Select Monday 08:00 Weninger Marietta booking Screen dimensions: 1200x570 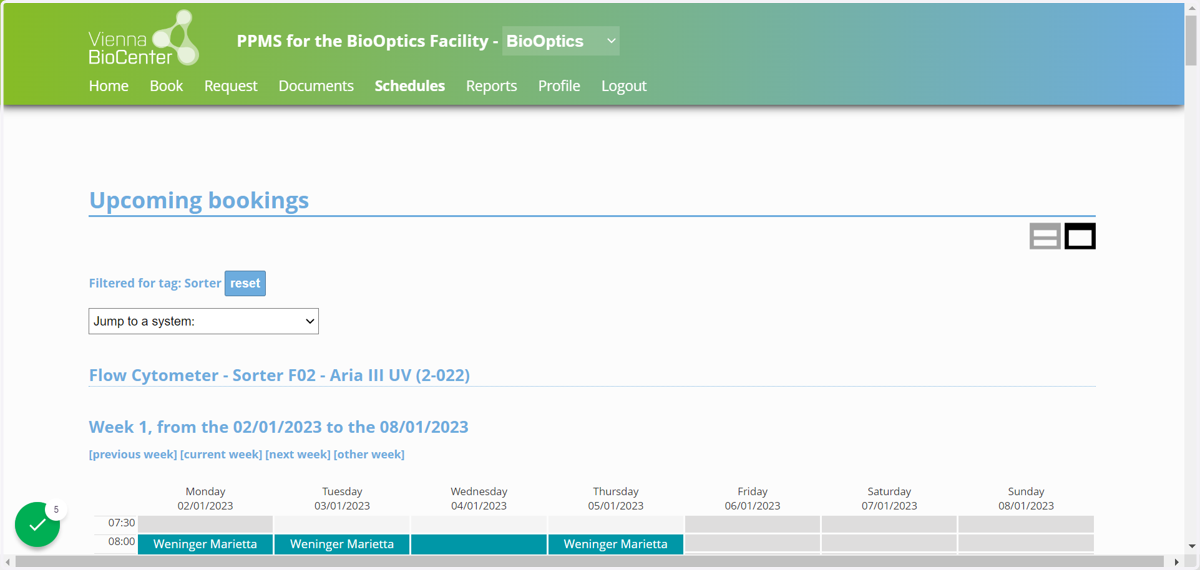tap(205, 544)
